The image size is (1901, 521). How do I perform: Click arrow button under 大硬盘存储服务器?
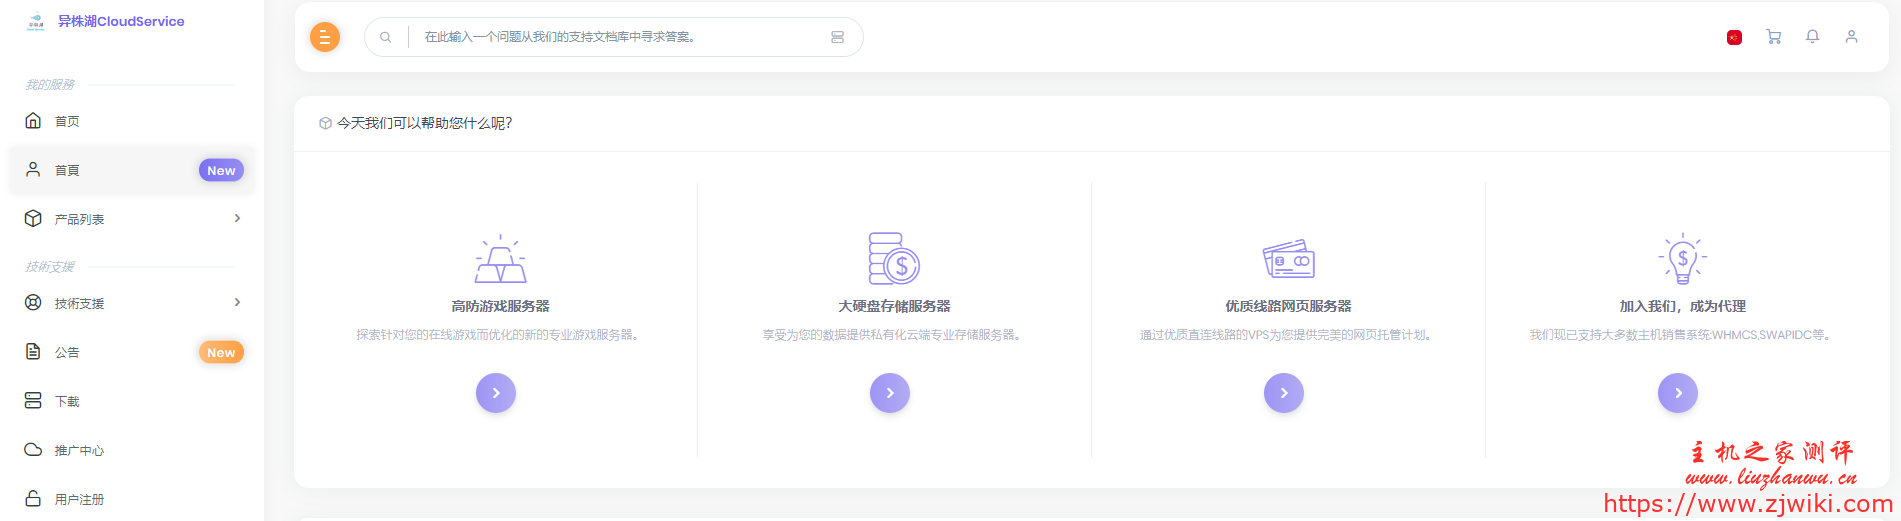[x=890, y=393]
